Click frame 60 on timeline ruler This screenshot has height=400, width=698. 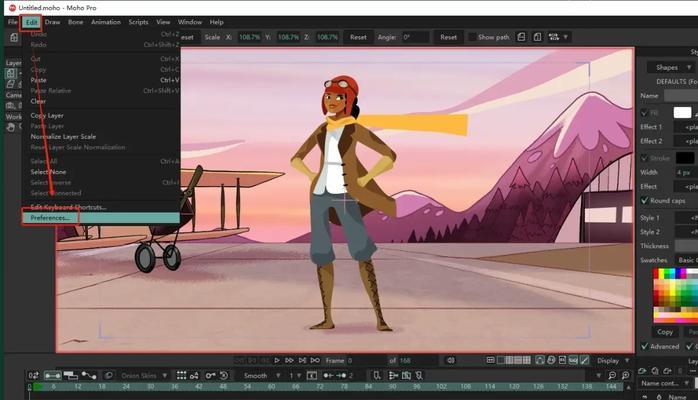pos(271,387)
